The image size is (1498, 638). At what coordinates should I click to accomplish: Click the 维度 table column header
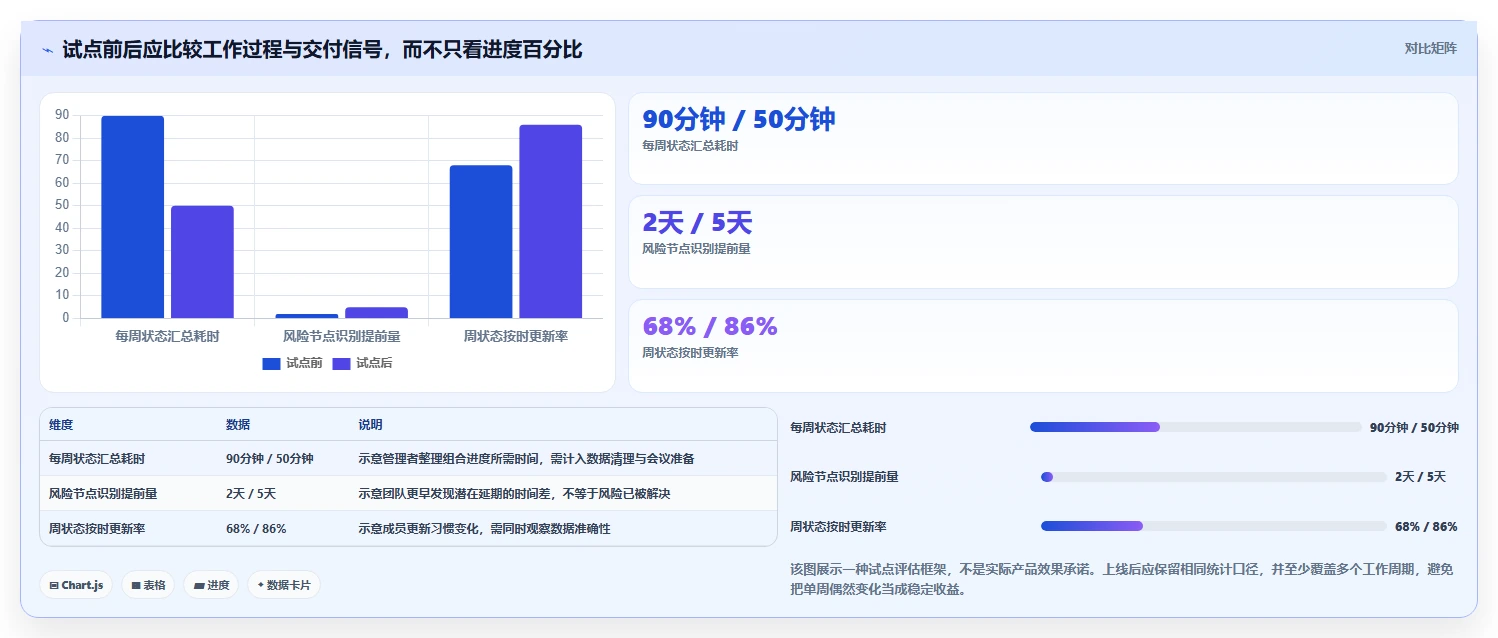(61, 425)
